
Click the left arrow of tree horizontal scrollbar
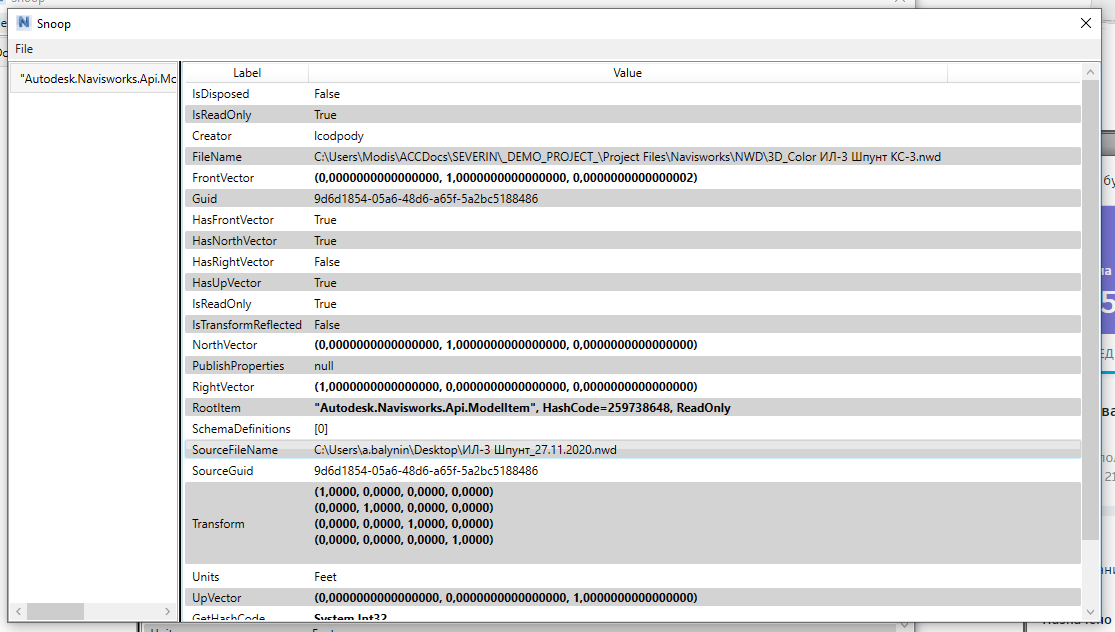(18, 611)
